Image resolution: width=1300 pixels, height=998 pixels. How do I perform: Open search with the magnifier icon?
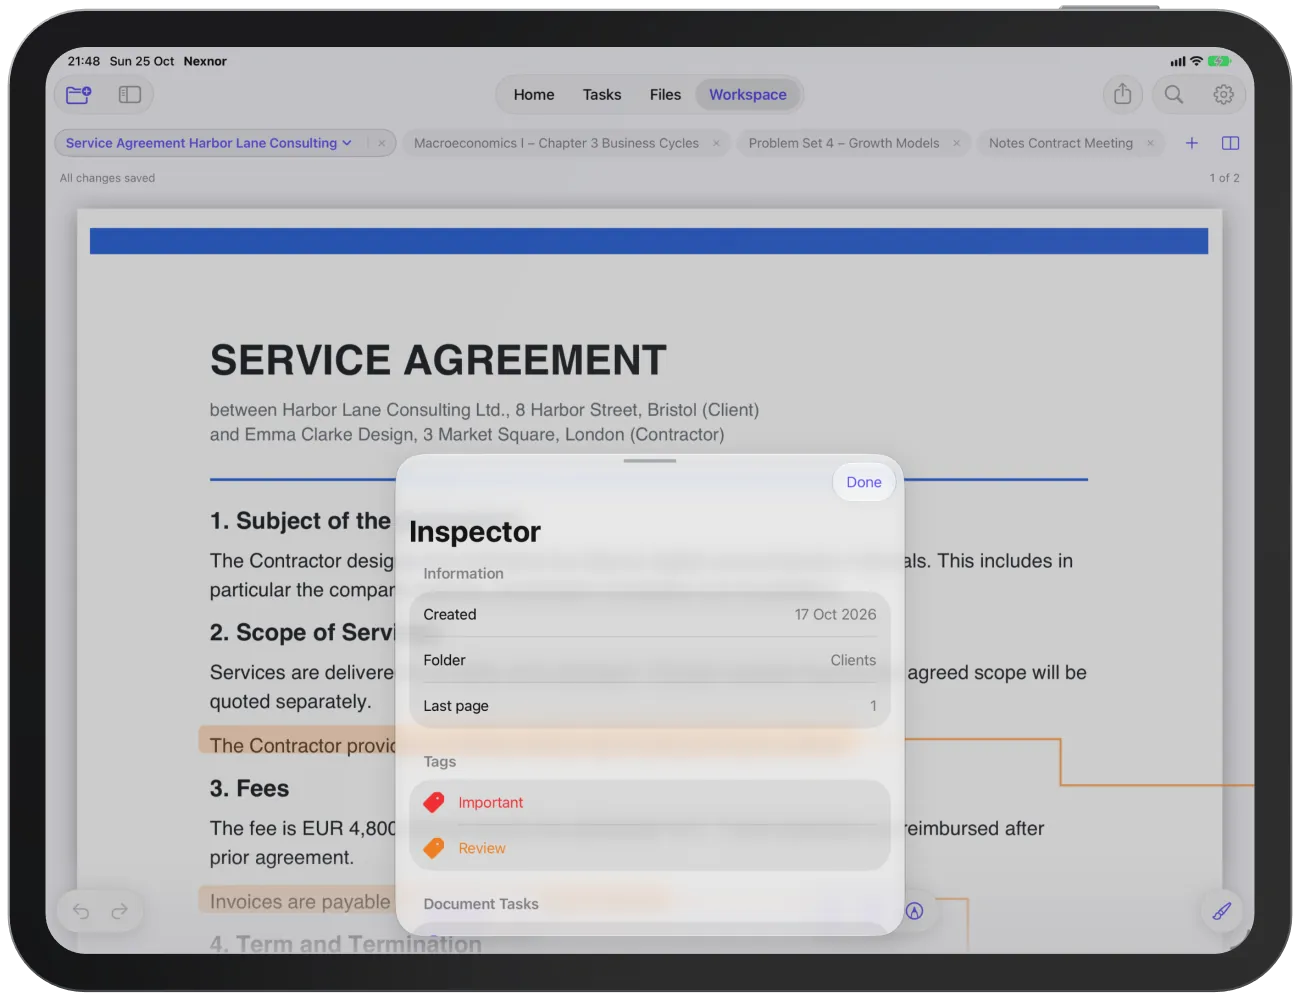[x=1174, y=94]
